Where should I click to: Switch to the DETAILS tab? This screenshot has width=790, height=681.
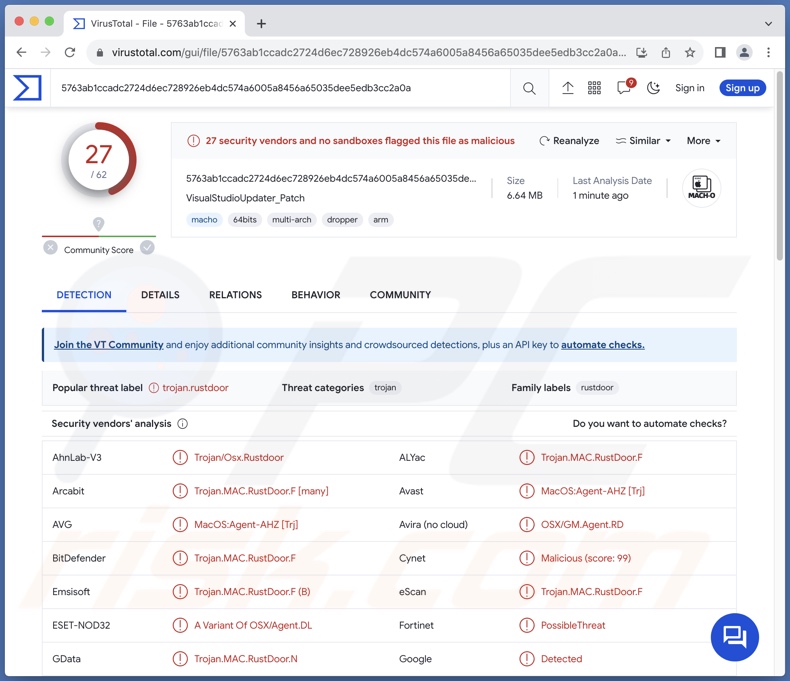(x=160, y=295)
